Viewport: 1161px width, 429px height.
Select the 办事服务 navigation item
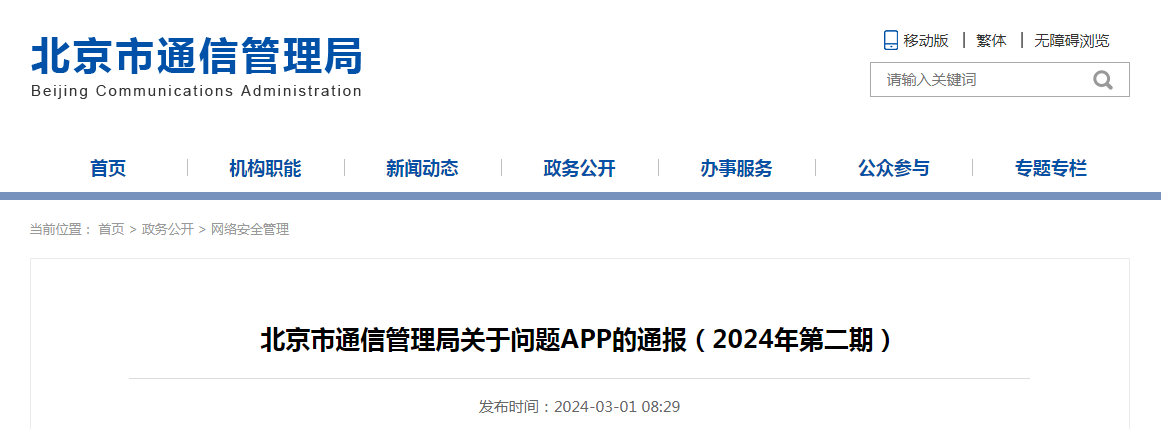click(736, 168)
